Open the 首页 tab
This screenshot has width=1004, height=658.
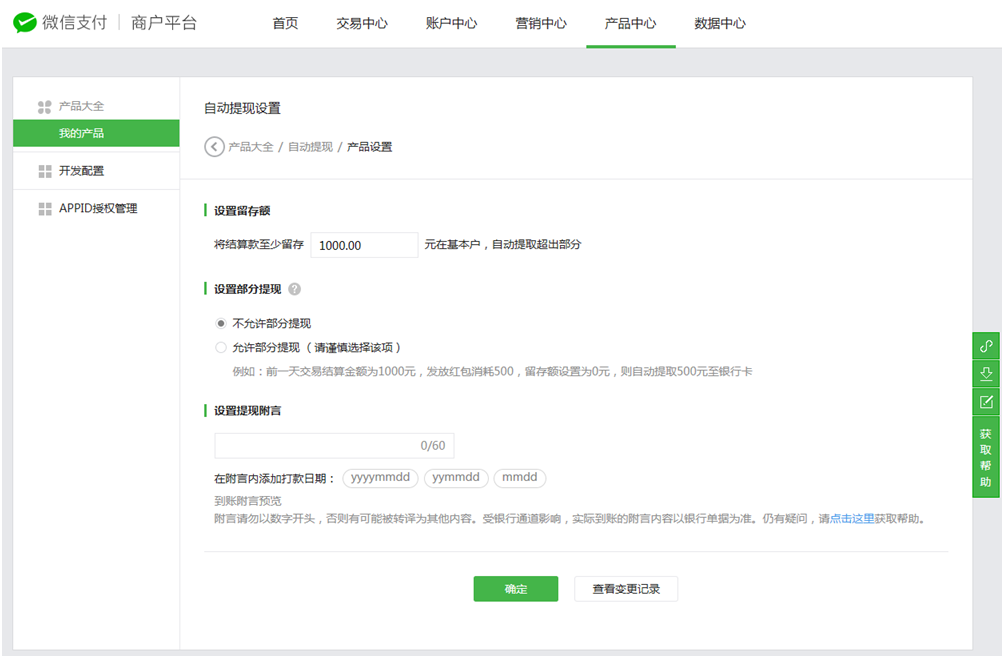coord(286,23)
